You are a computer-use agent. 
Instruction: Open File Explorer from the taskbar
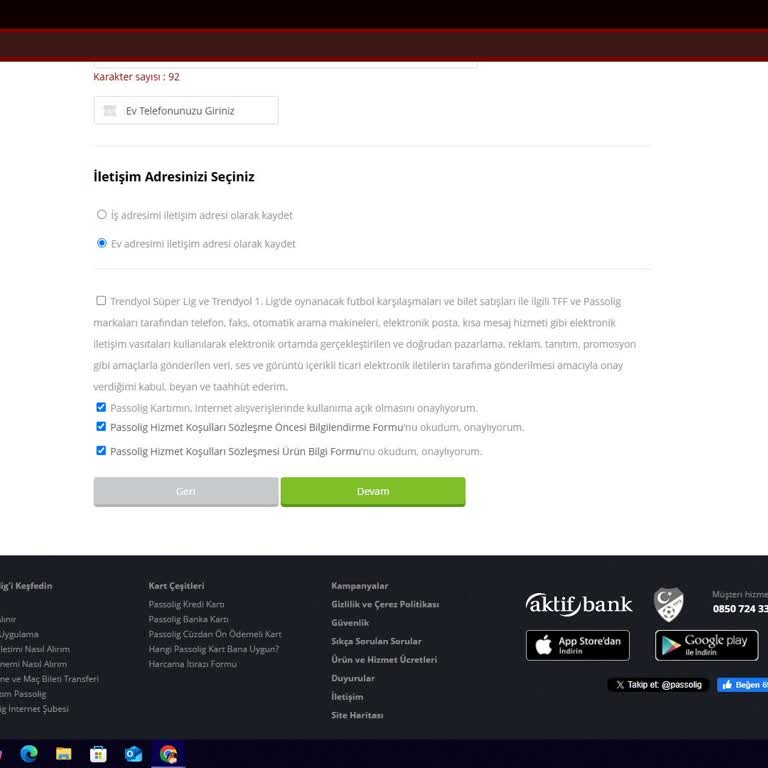[64, 753]
